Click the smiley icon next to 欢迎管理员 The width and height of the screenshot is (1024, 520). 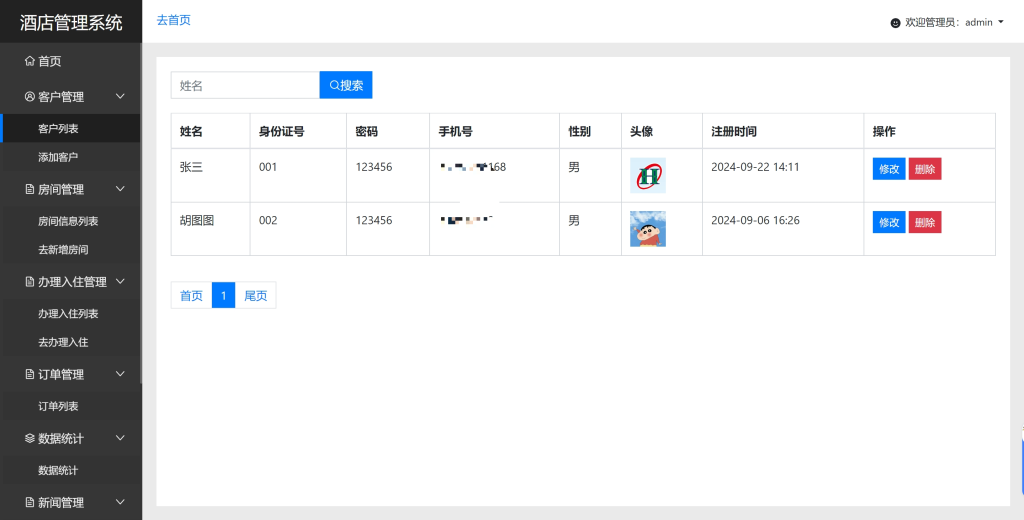[x=895, y=23]
